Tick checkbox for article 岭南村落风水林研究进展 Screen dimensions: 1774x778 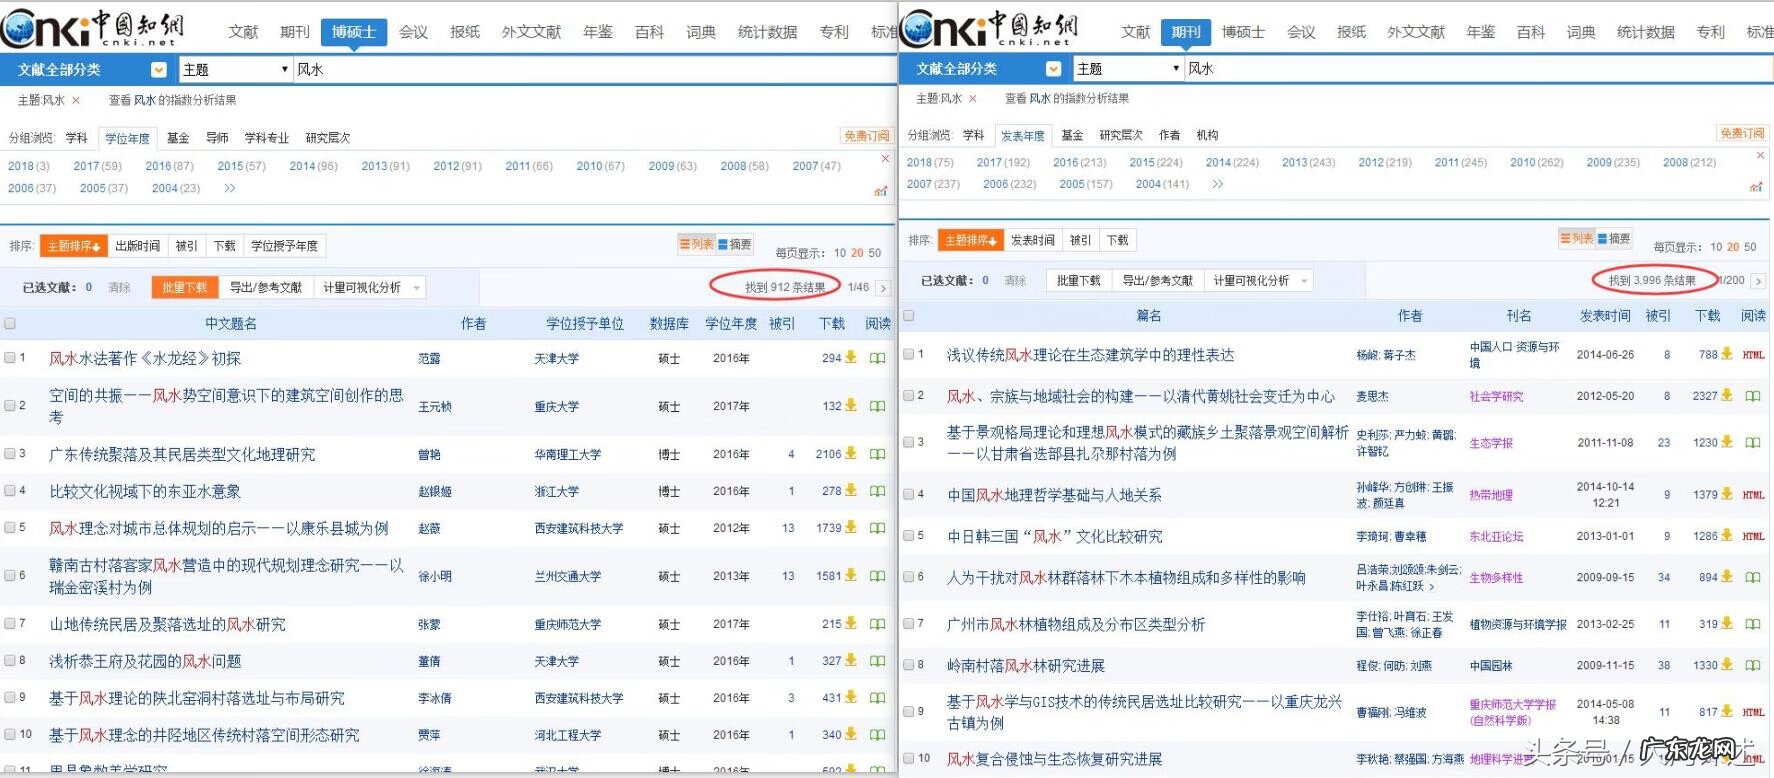[x=909, y=664]
